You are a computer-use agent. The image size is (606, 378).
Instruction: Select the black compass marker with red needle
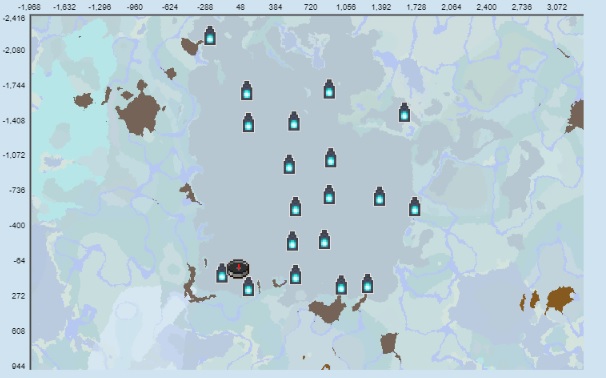click(238, 268)
